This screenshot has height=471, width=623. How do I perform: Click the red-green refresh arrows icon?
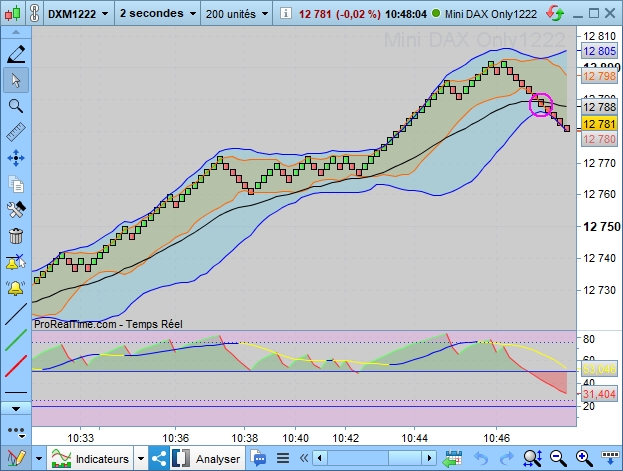pos(555,14)
